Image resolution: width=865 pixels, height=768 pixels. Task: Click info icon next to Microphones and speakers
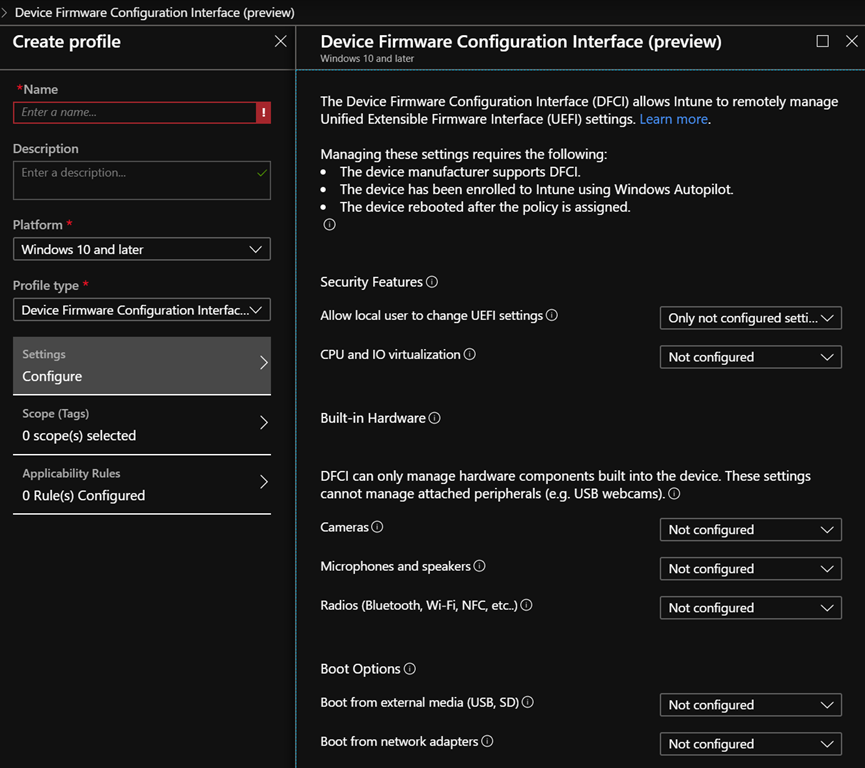point(479,566)
